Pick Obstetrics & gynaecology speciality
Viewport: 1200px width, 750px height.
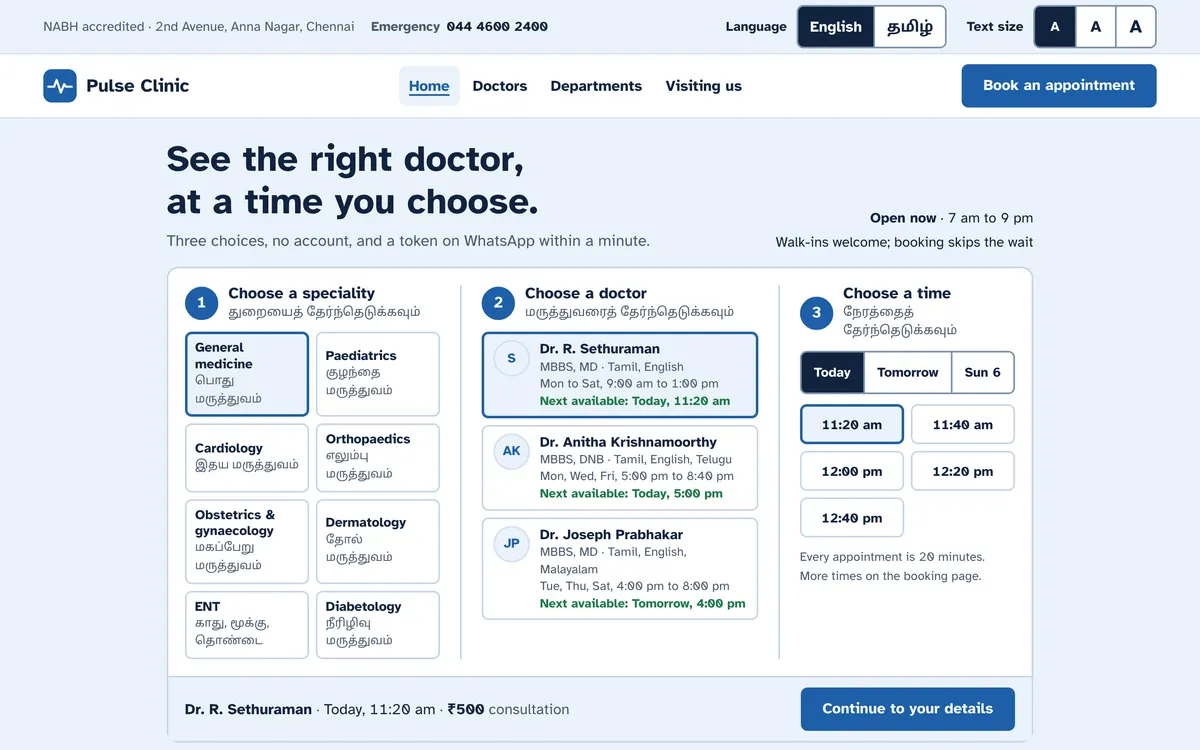pos(247,541)
